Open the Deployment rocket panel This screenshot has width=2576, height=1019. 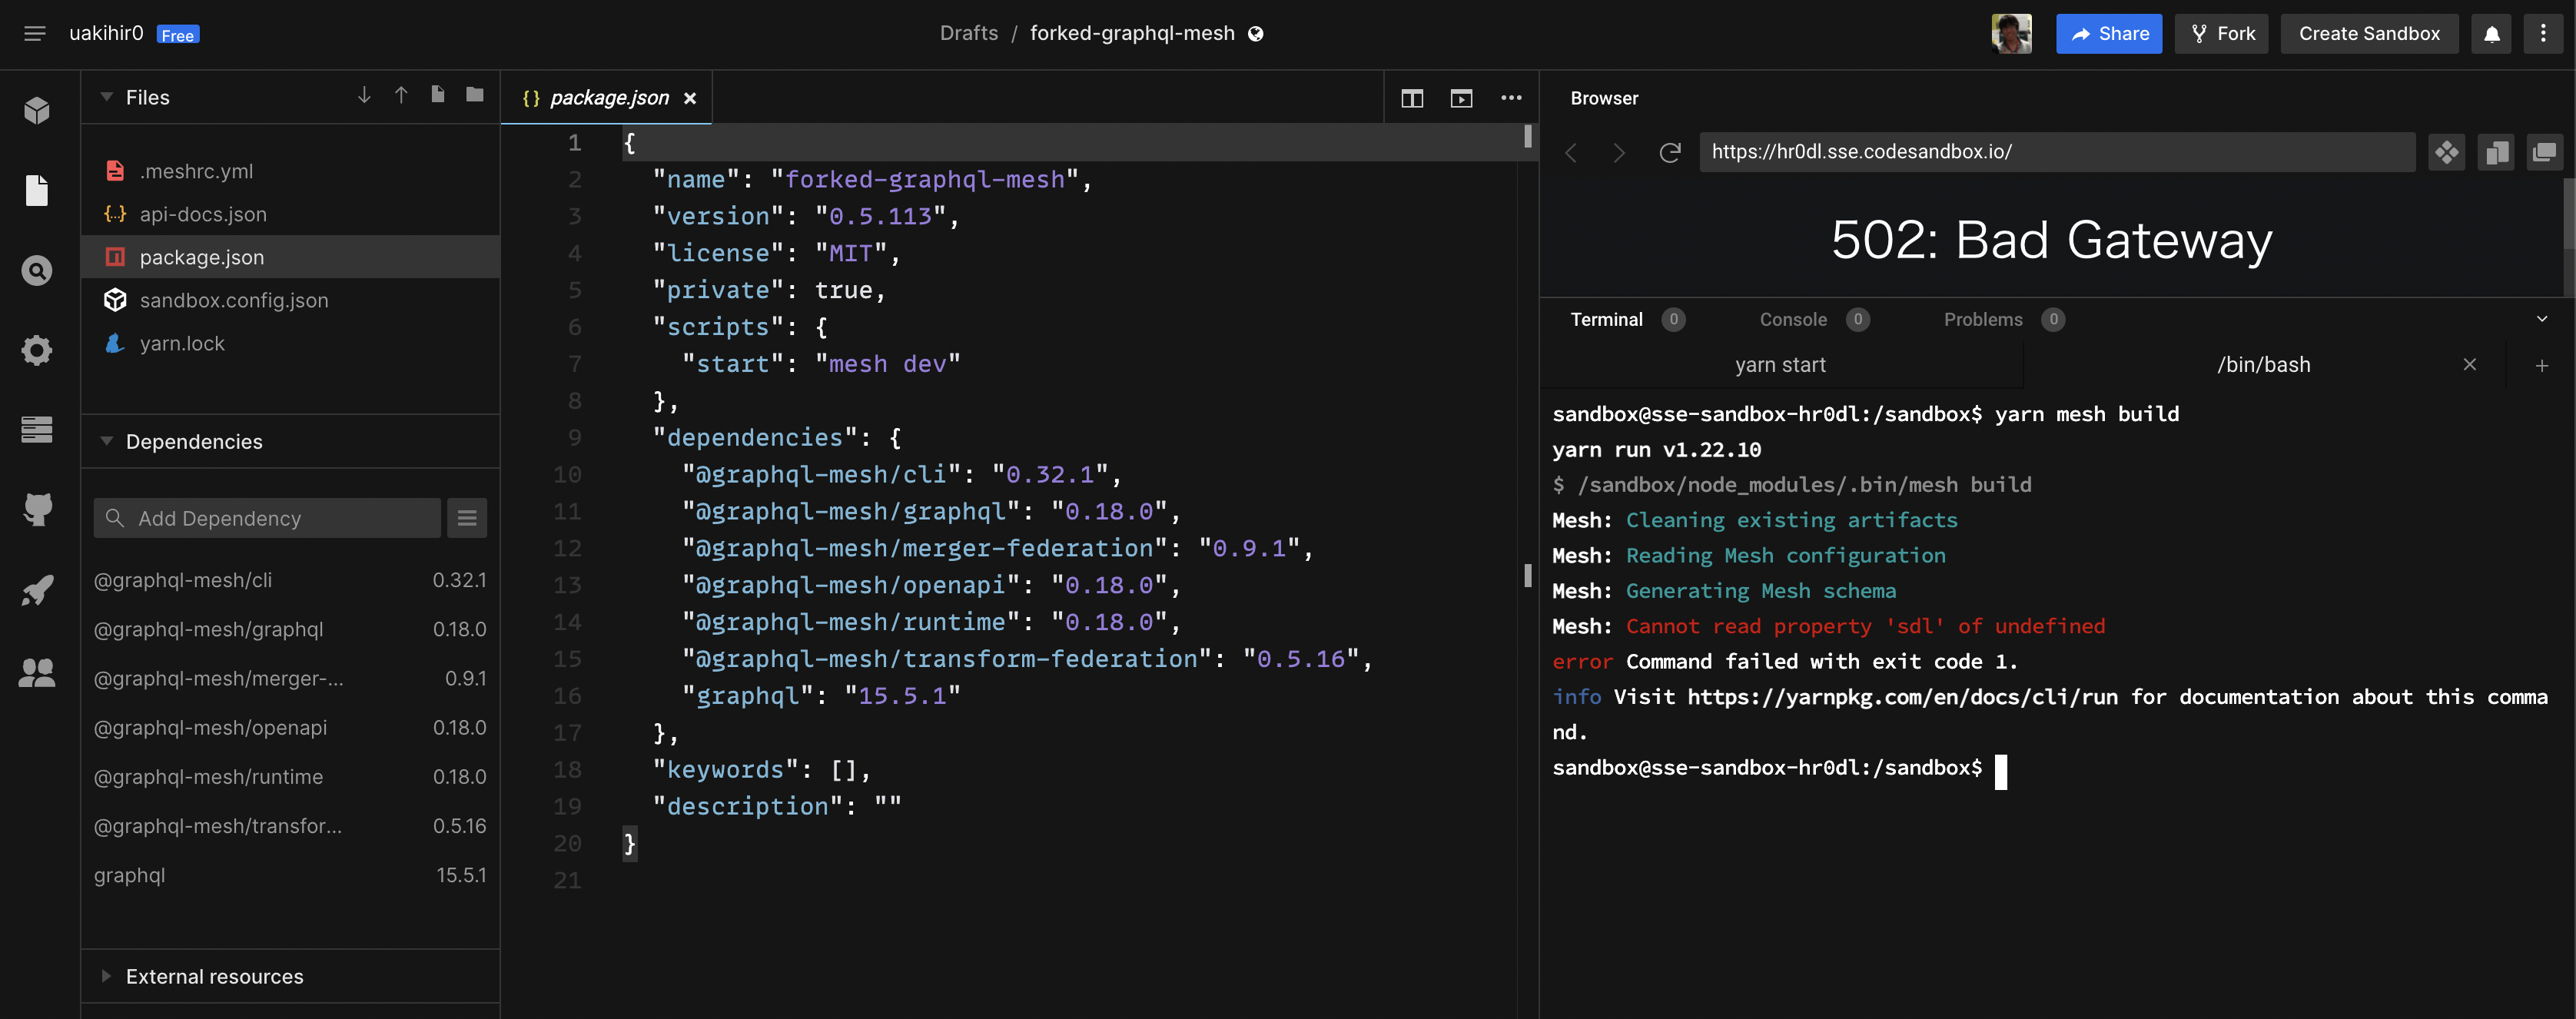[x=36, y=590]
